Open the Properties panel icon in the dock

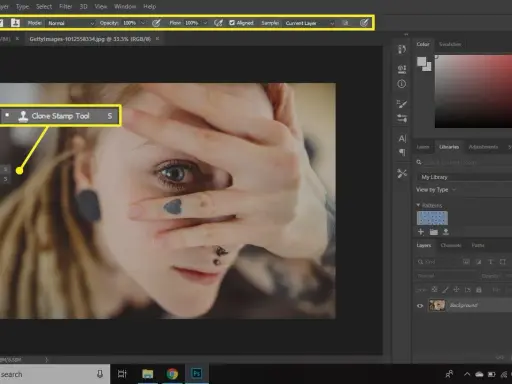[x=402, y=69]
